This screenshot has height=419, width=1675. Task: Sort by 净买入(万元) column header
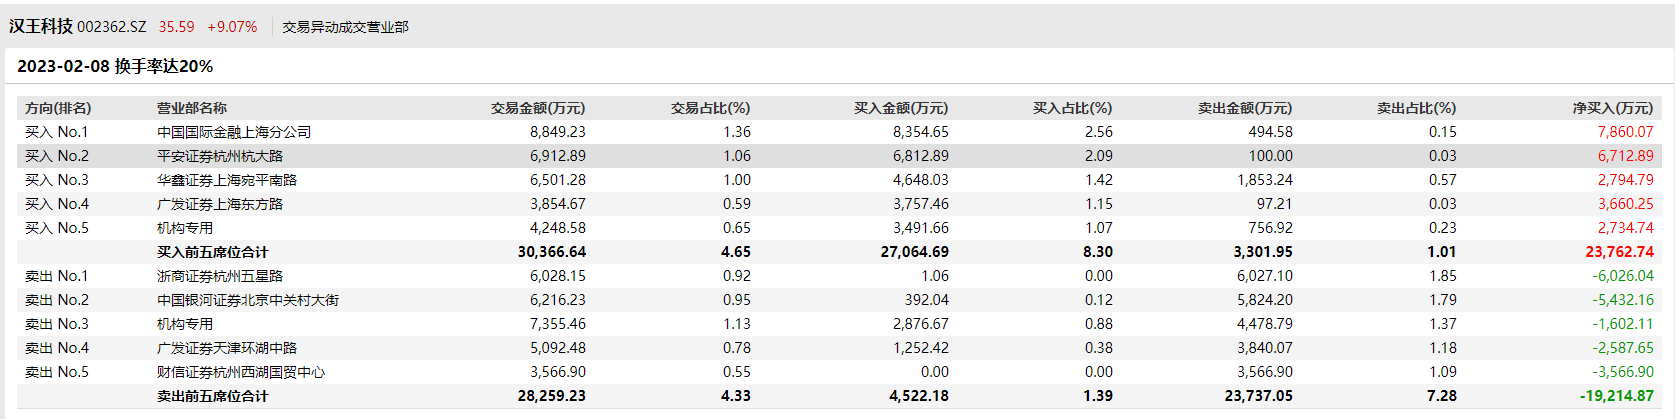1612,108
